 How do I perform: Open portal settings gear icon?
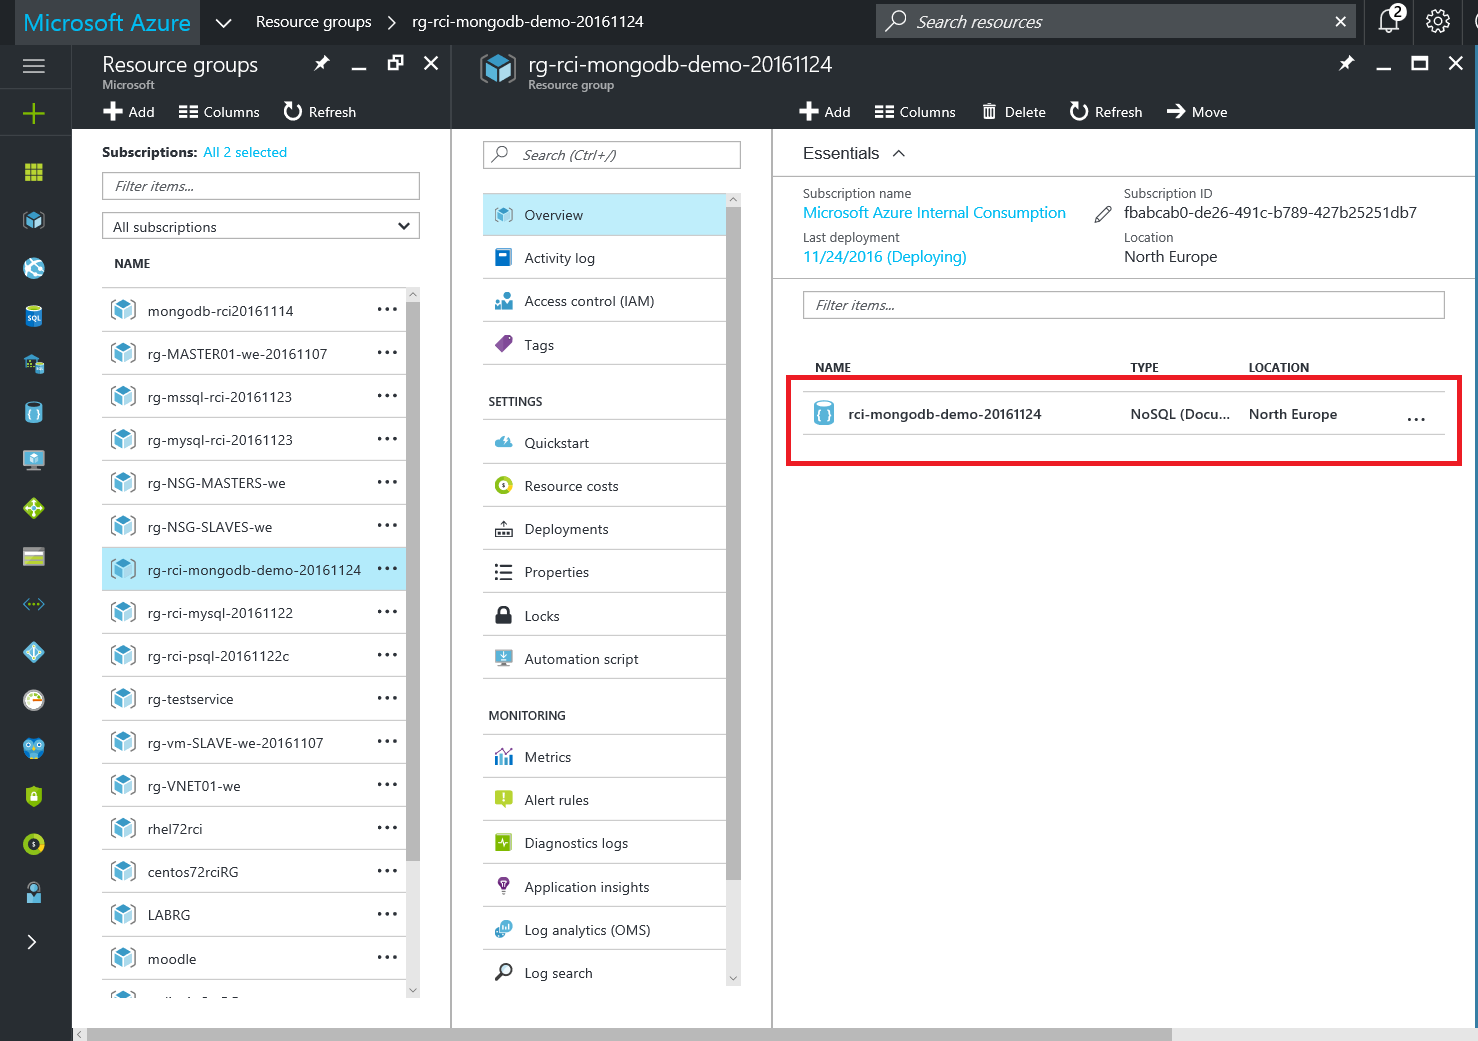click(x=1438, y=21)
